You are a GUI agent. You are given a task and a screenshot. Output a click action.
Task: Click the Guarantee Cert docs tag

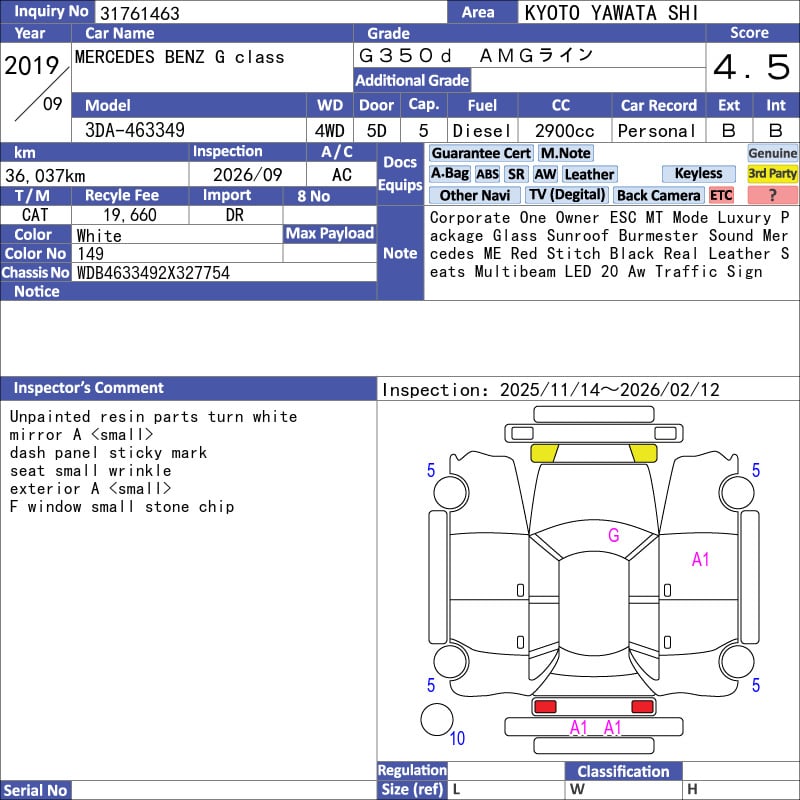tap(481, 153)
